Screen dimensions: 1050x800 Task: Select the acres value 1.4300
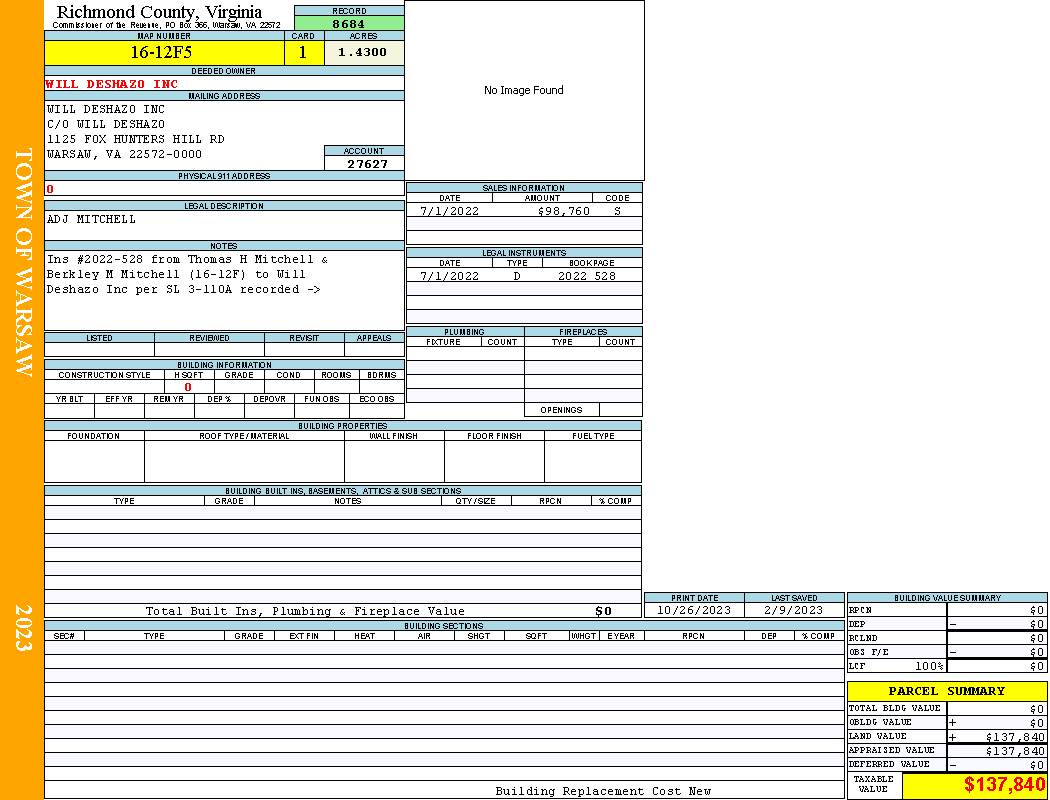click(x=362, y=53)
